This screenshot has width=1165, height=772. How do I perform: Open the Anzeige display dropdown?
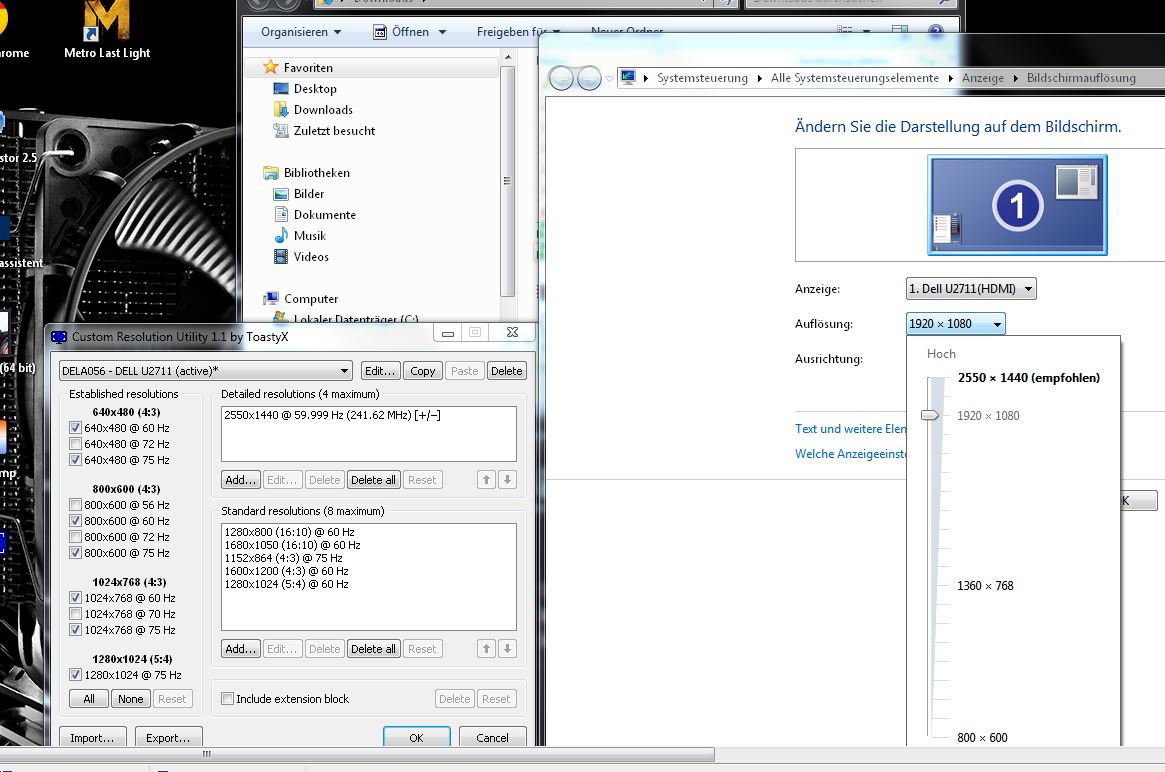coord(971,288)
